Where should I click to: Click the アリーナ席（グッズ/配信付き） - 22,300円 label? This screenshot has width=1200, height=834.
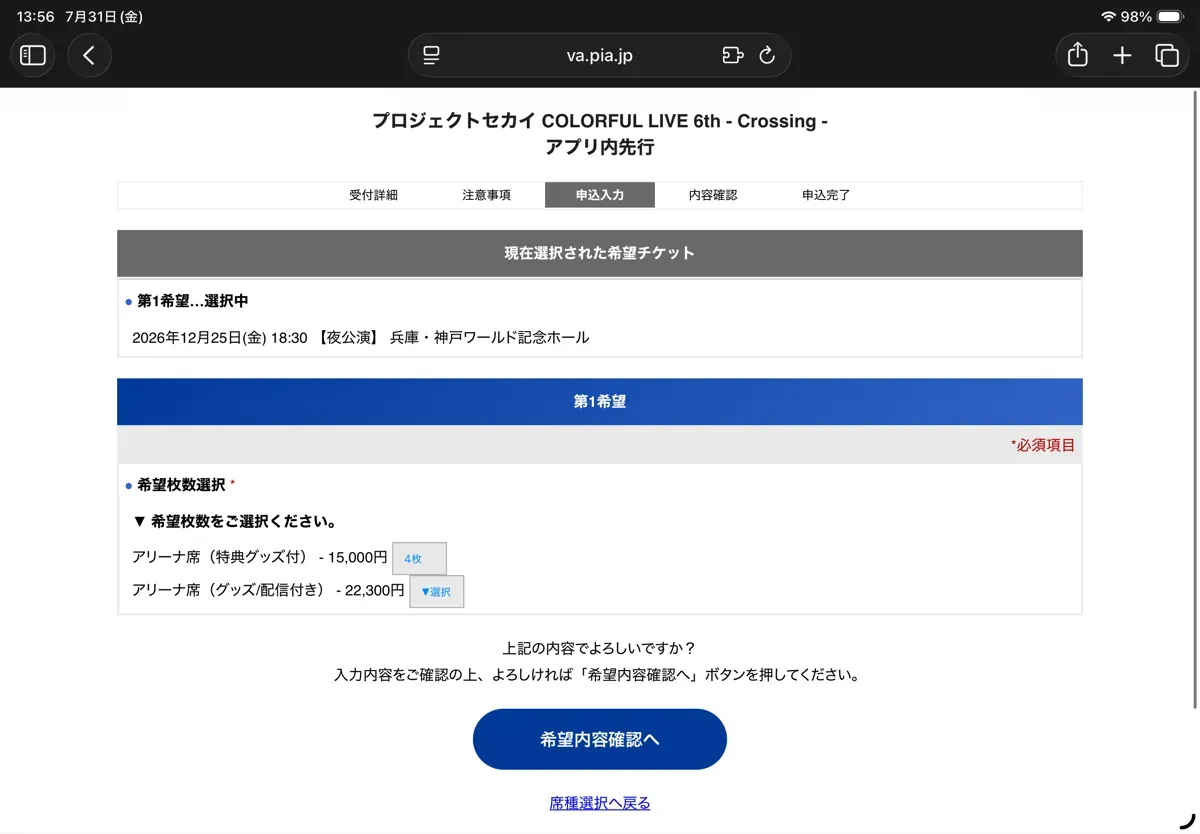(x=268, y=591)
